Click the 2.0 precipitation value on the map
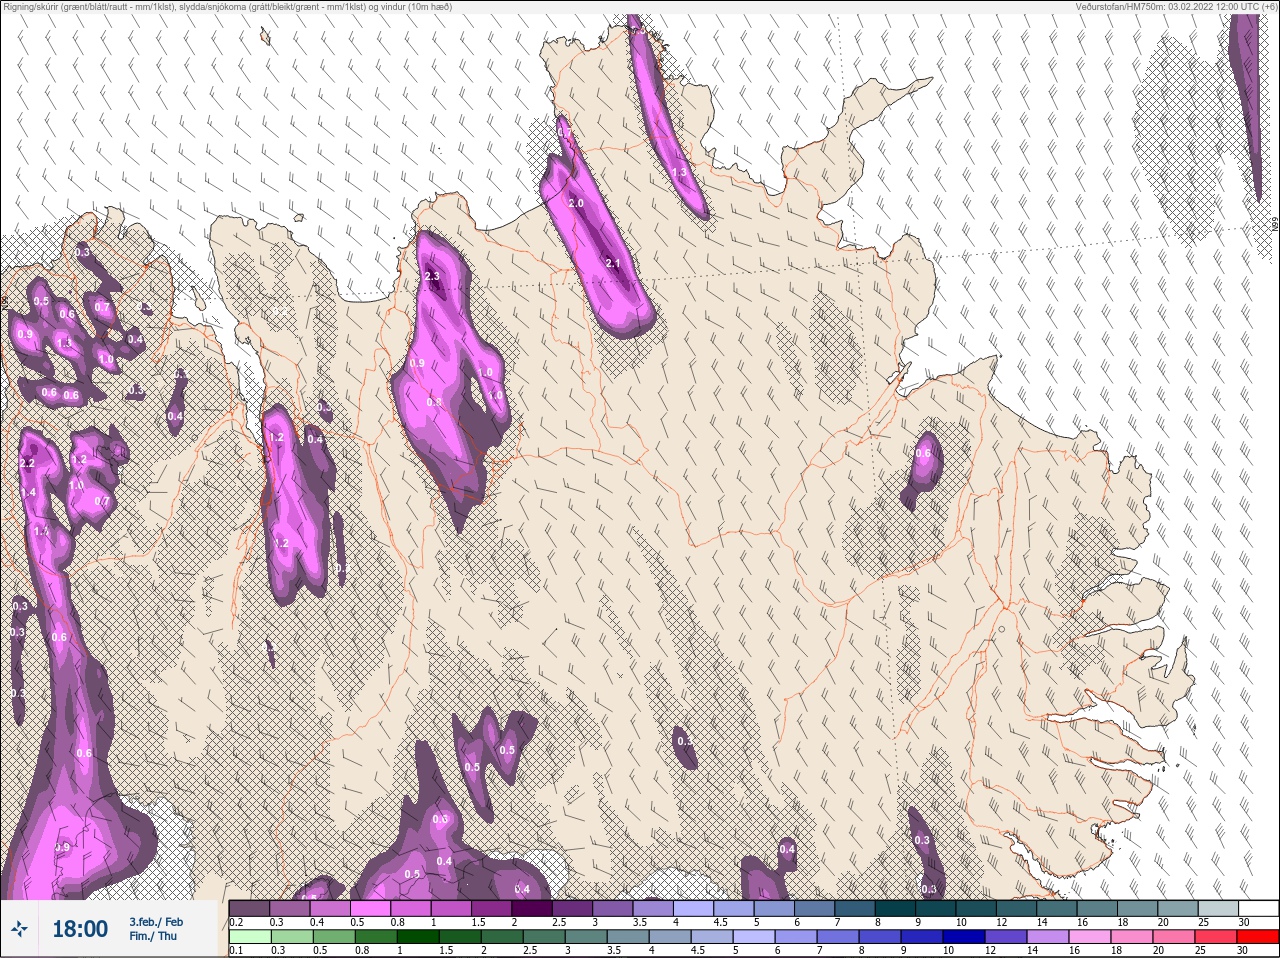Image resolution: width=1280 pixels, height=958 pixels. [x=575, y=203]
